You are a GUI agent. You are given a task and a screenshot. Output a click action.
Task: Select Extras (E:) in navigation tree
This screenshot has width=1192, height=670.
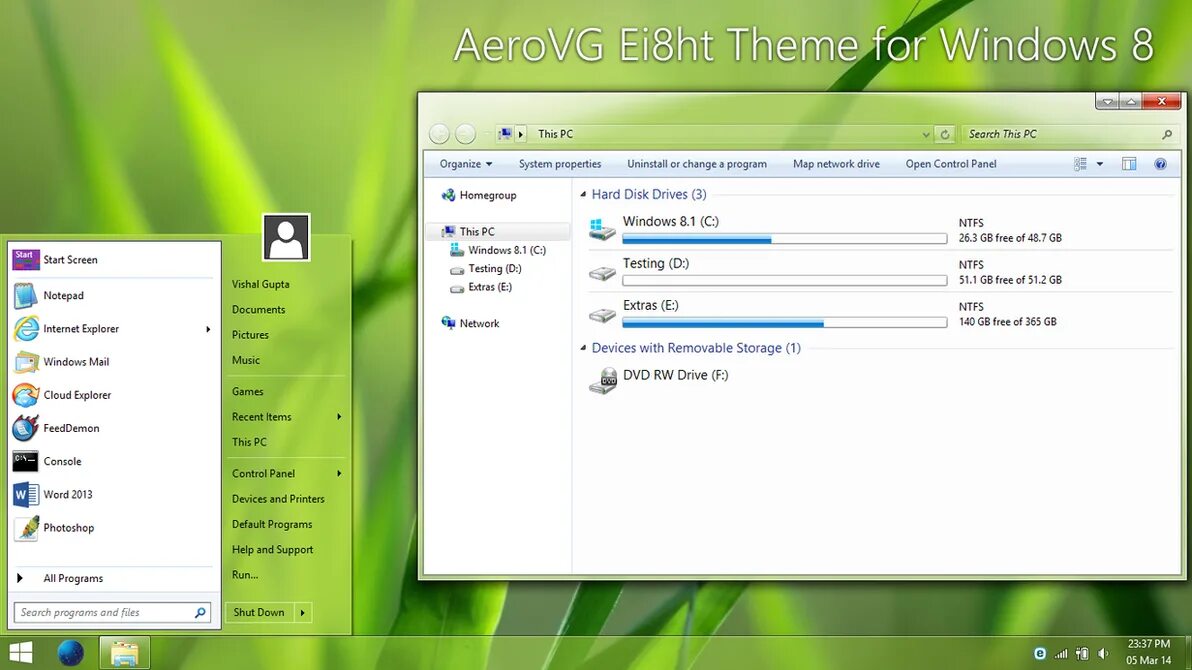481,287
